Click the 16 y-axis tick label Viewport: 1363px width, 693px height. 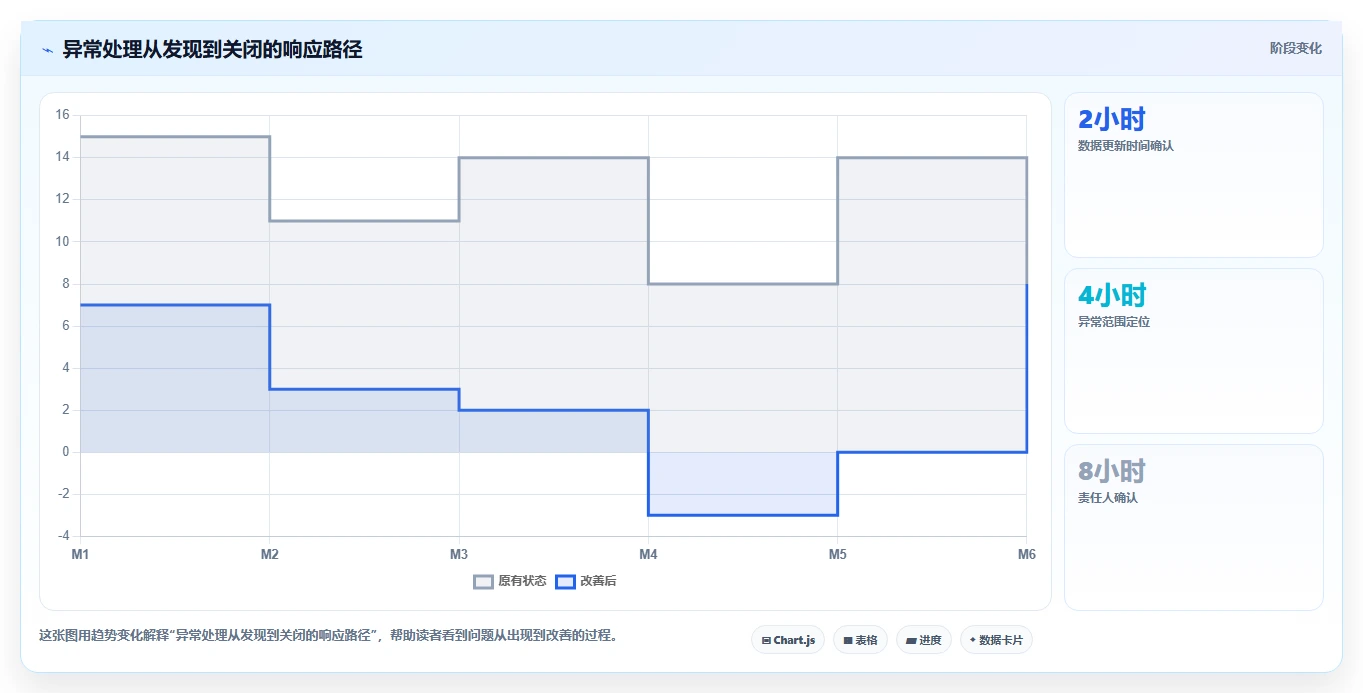coord(62,115)
